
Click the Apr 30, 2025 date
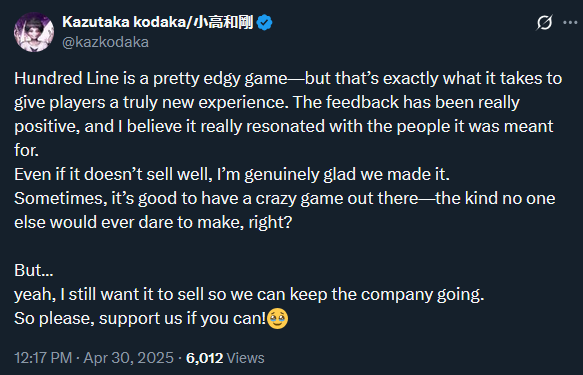coord(128,358)
